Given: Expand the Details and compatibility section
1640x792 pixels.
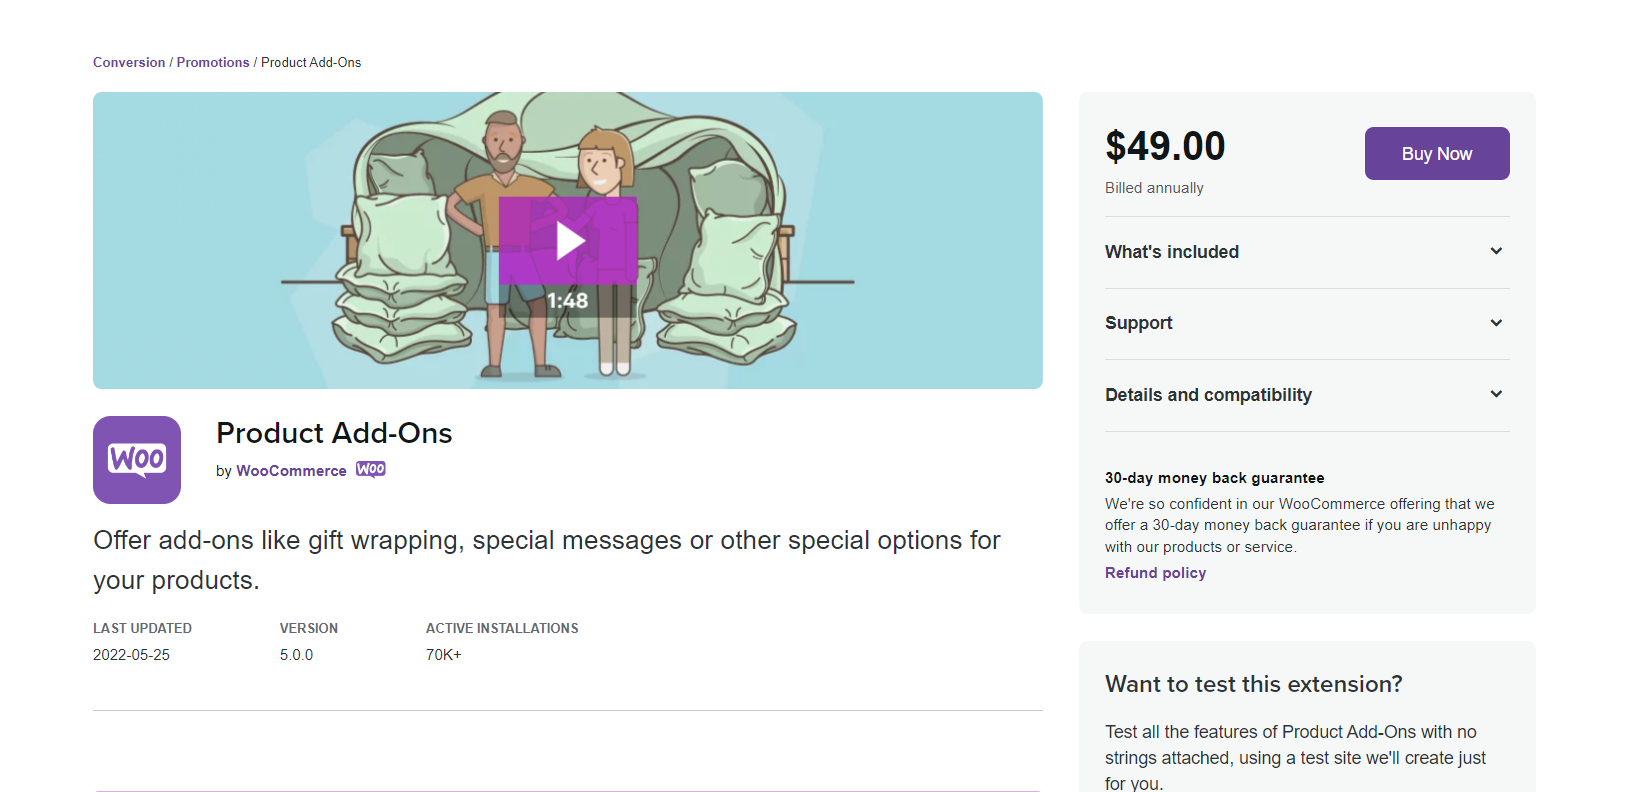Looking at the screenshot, I should click(1208, 394).
